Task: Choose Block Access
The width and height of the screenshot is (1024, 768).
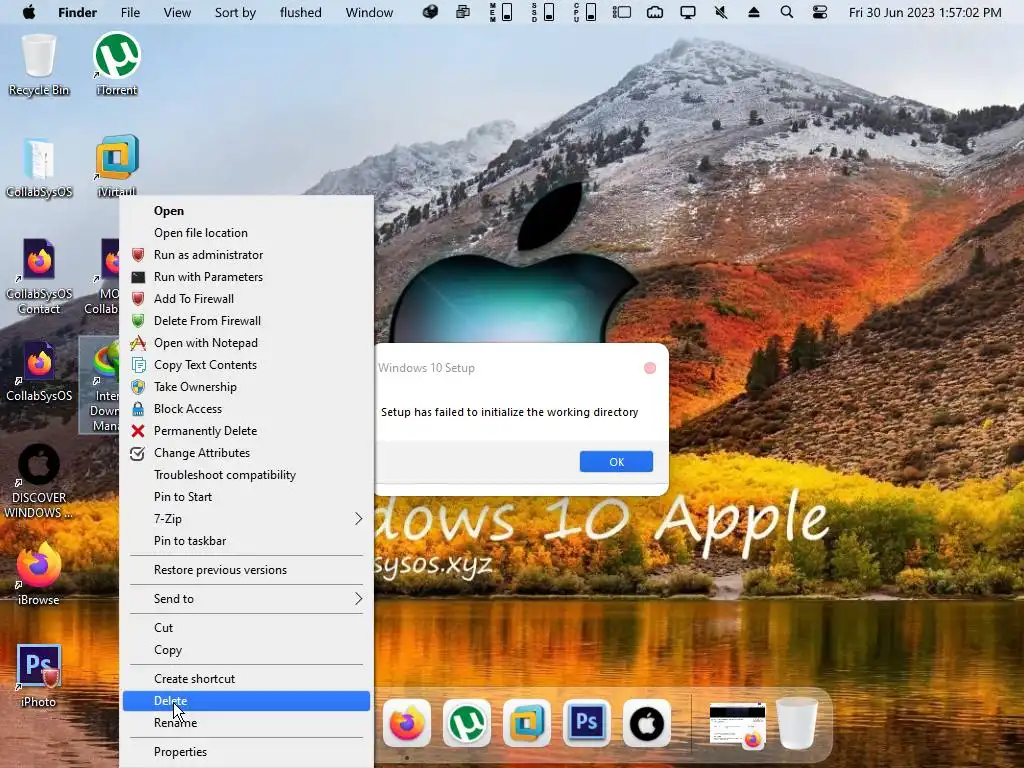Action: (246, 409)
